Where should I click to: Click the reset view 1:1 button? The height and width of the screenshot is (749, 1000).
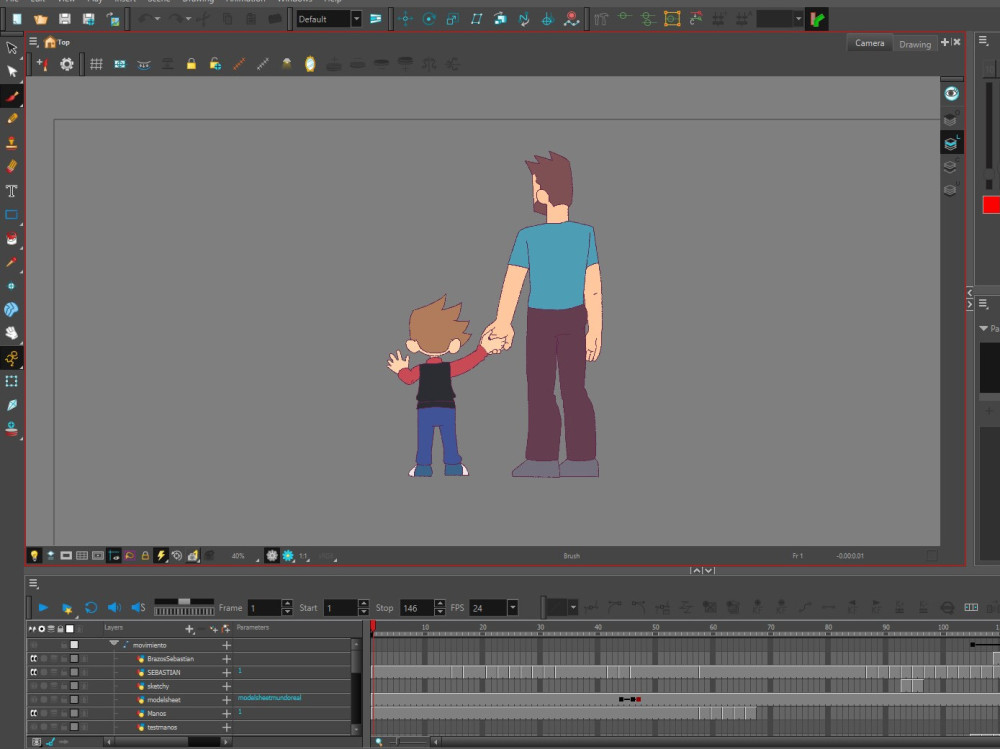[304, 556]
